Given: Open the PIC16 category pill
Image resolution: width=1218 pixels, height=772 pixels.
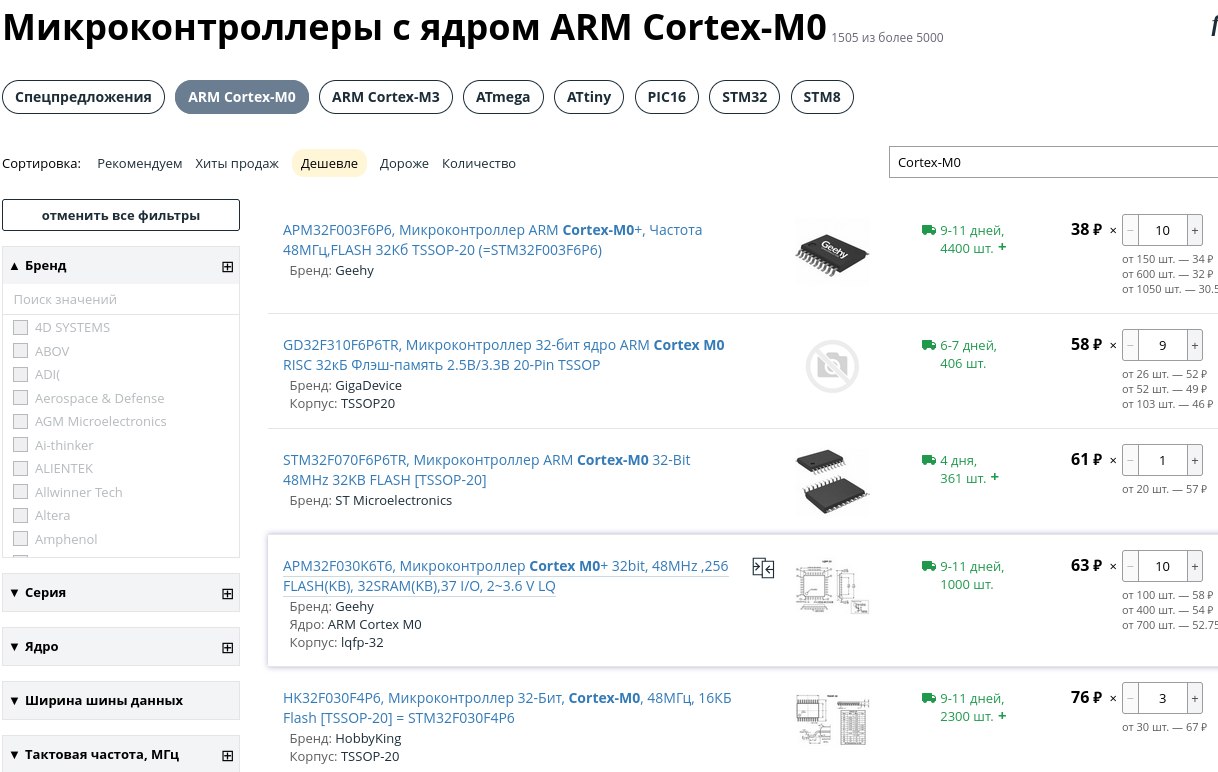Looking at the screenshot, I should (667, 97).
